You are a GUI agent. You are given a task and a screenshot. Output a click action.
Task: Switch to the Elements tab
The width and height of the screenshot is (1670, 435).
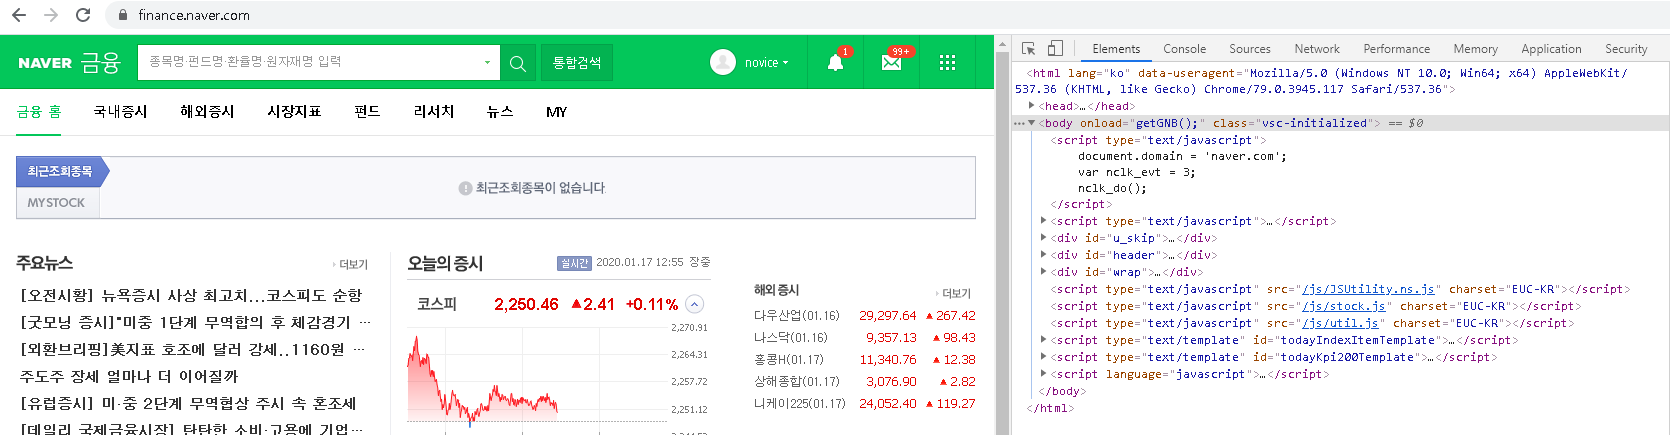(x=1116, y=49)
